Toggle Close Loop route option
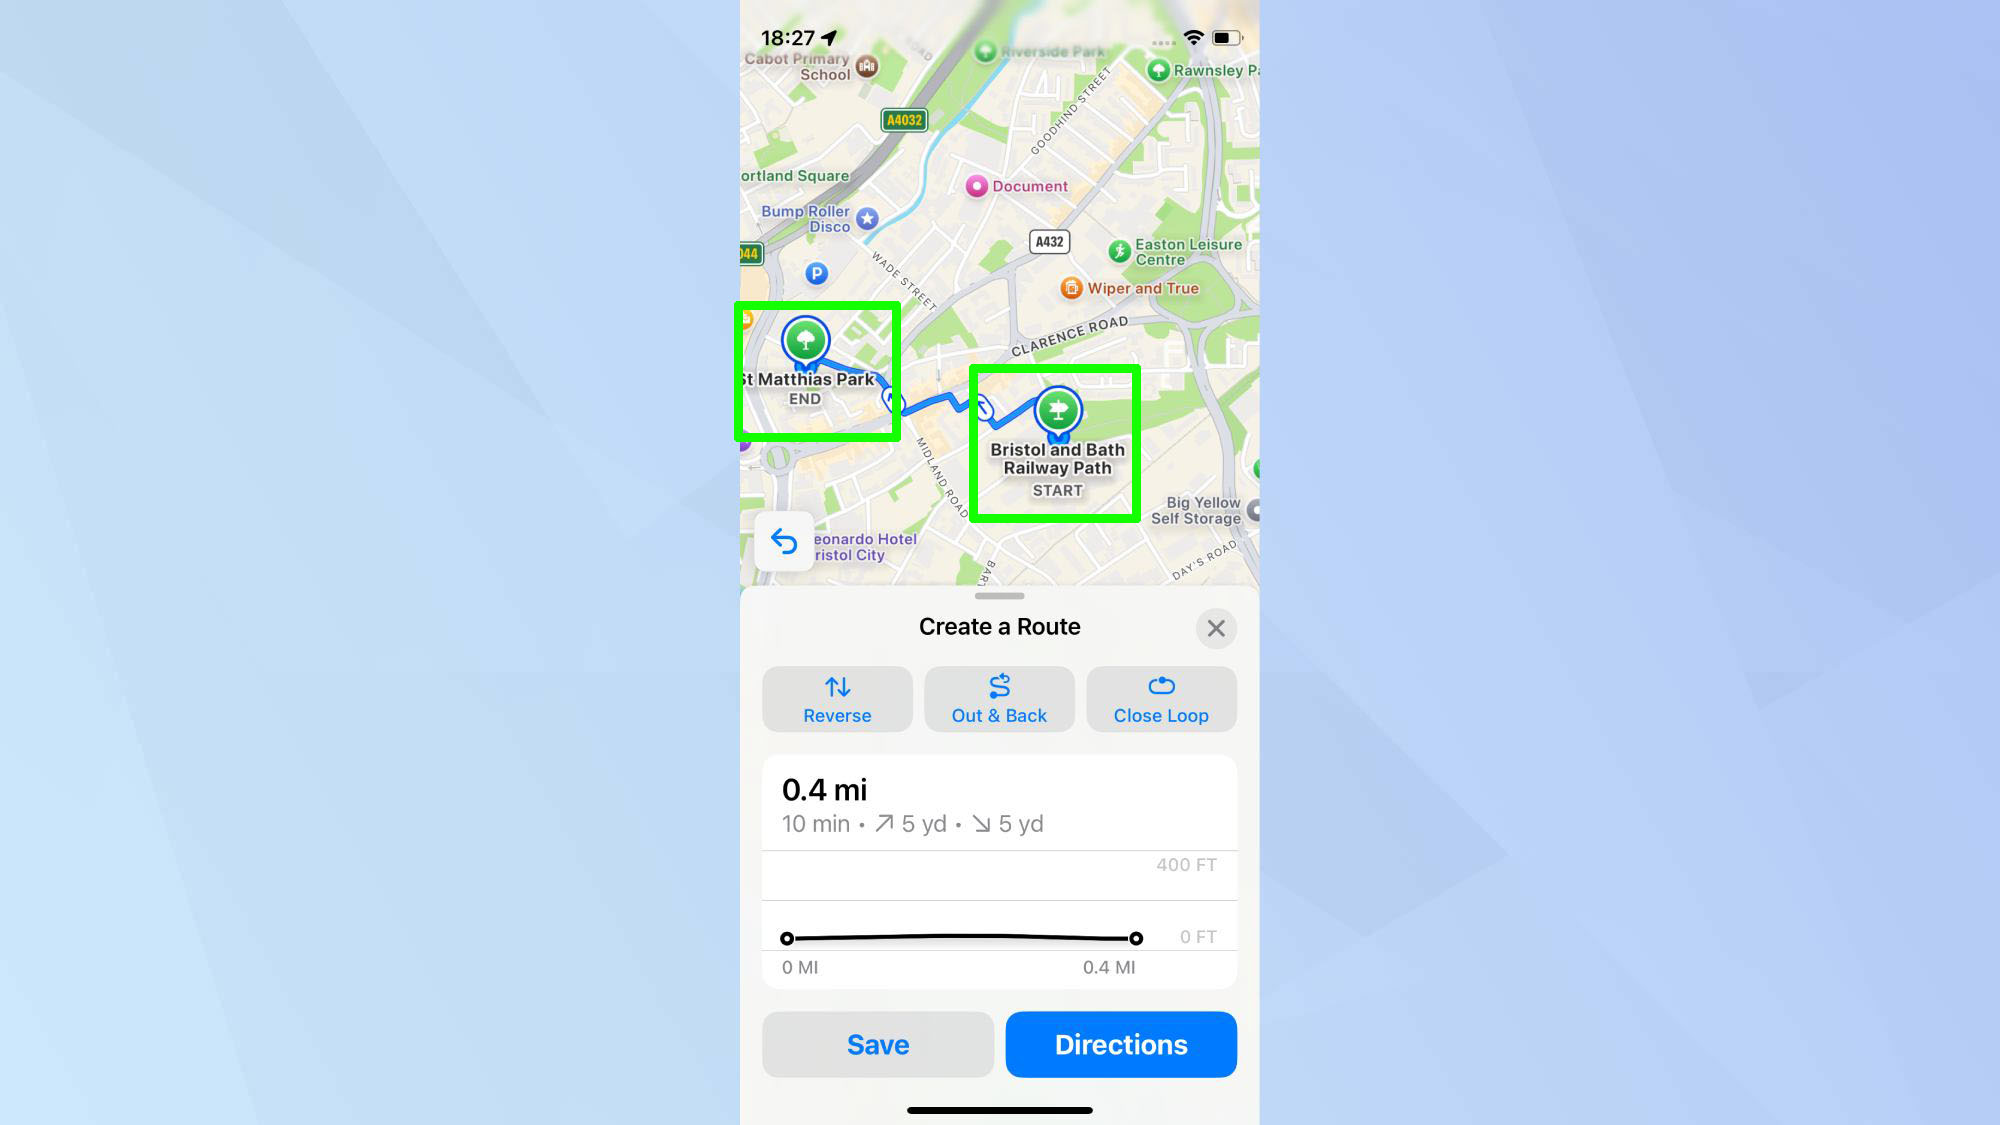2000x1125 pixels. pyautogui.click(x=1161, y=699)
